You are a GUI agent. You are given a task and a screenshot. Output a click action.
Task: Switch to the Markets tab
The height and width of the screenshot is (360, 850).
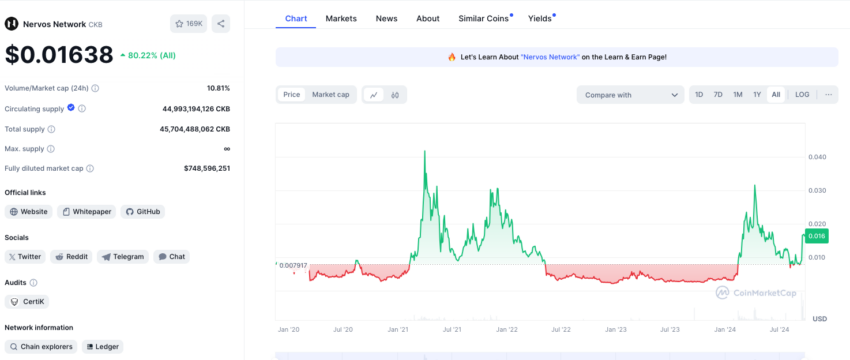pos(341,18)
